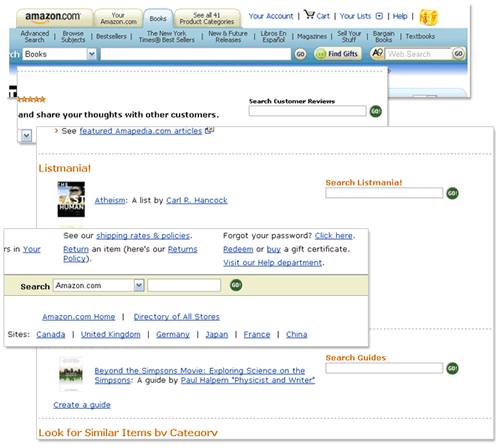Open Bestsellers menu item

point(111,36)
